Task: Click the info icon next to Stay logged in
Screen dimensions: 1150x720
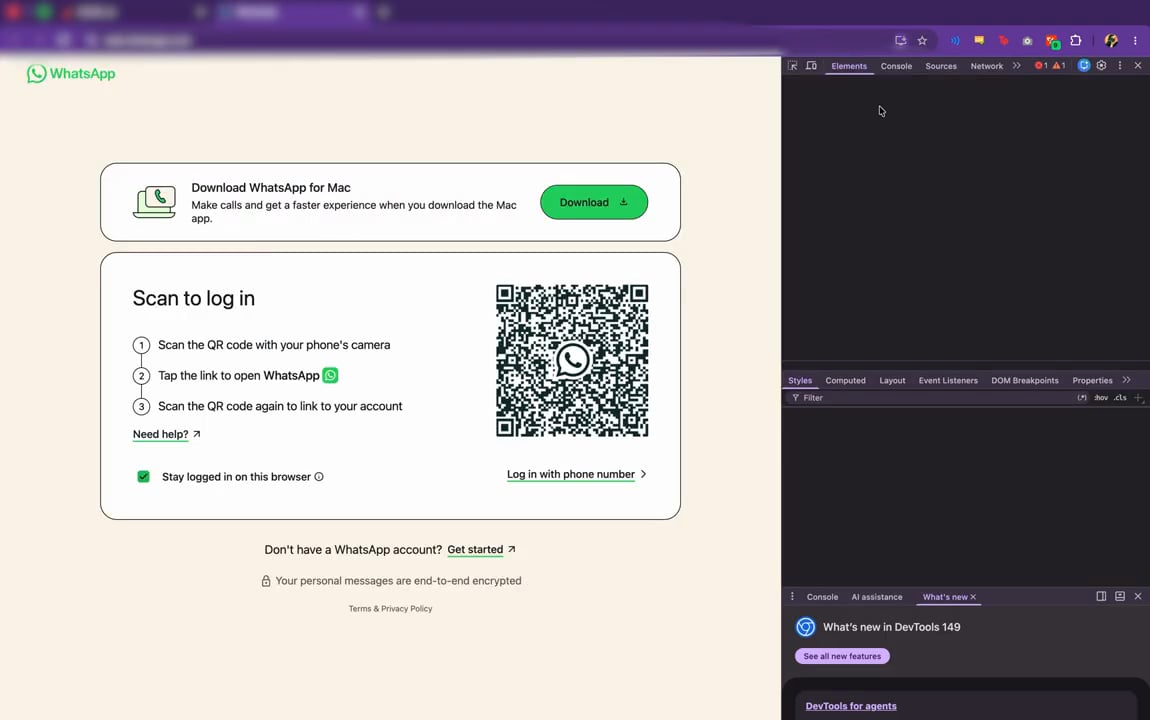Action: [x=319, y=477]
